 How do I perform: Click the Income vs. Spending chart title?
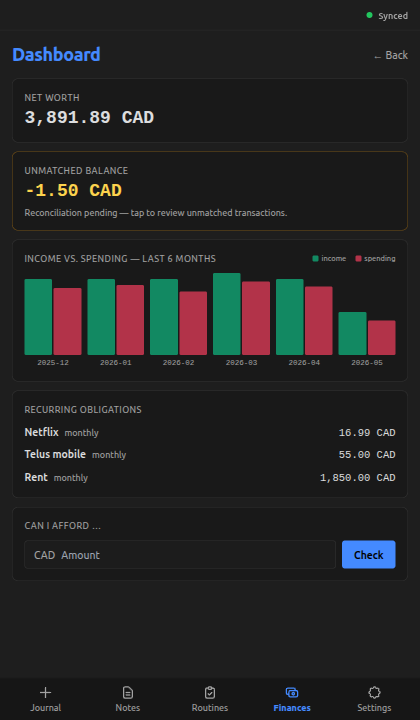pos(120,259)
